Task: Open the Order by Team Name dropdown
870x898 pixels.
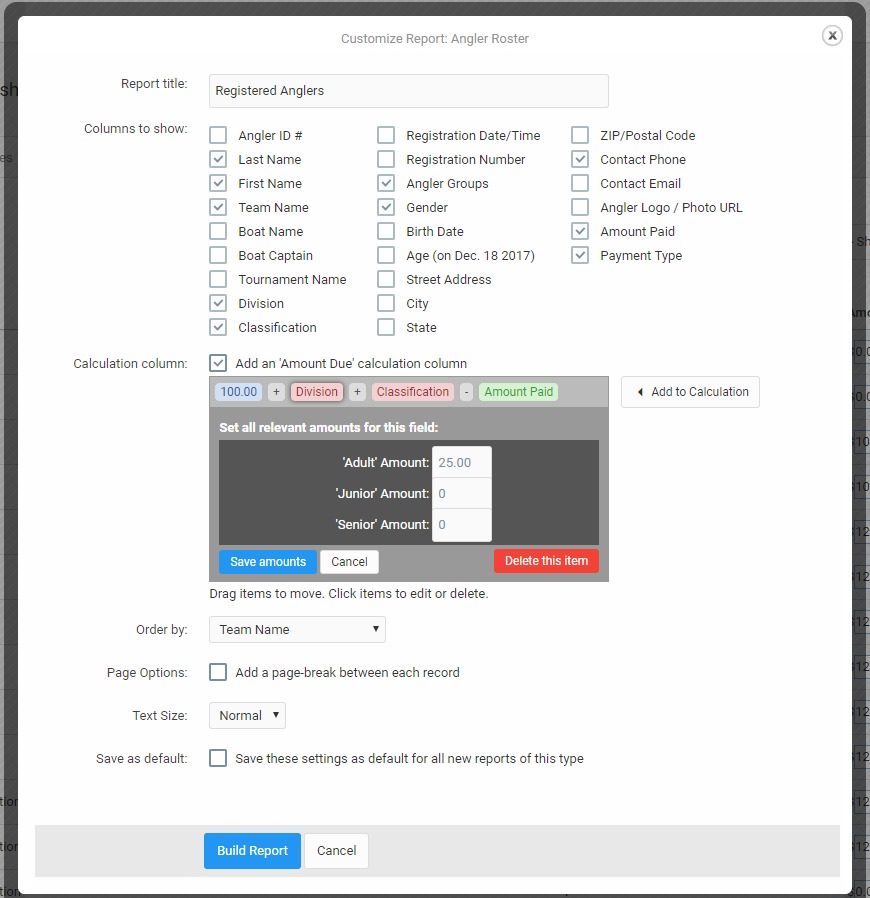Action: tap(297, 629)
